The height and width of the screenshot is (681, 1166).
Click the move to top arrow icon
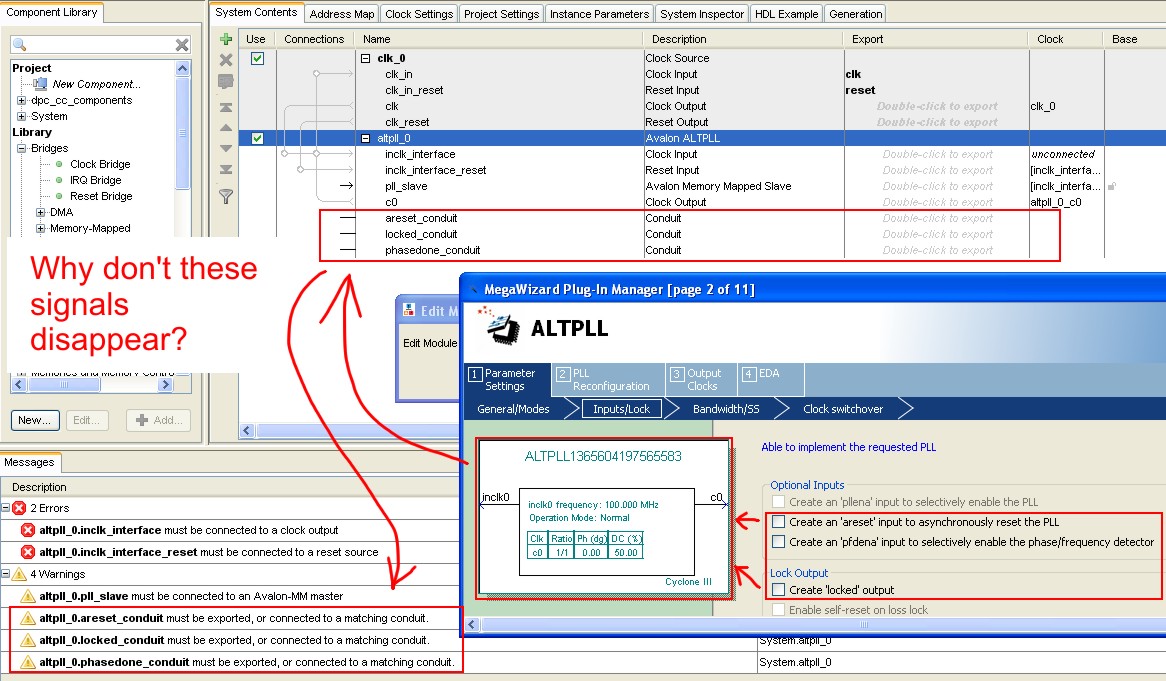[x=226, y=107]
